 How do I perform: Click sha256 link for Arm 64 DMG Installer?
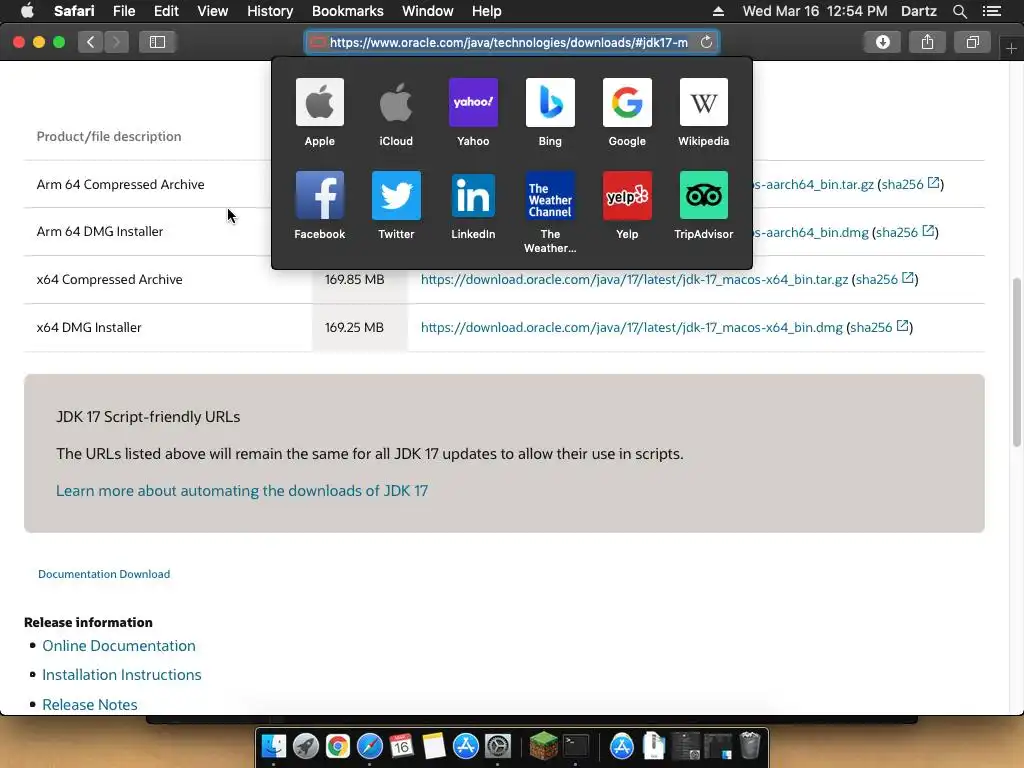pos(897,232)
